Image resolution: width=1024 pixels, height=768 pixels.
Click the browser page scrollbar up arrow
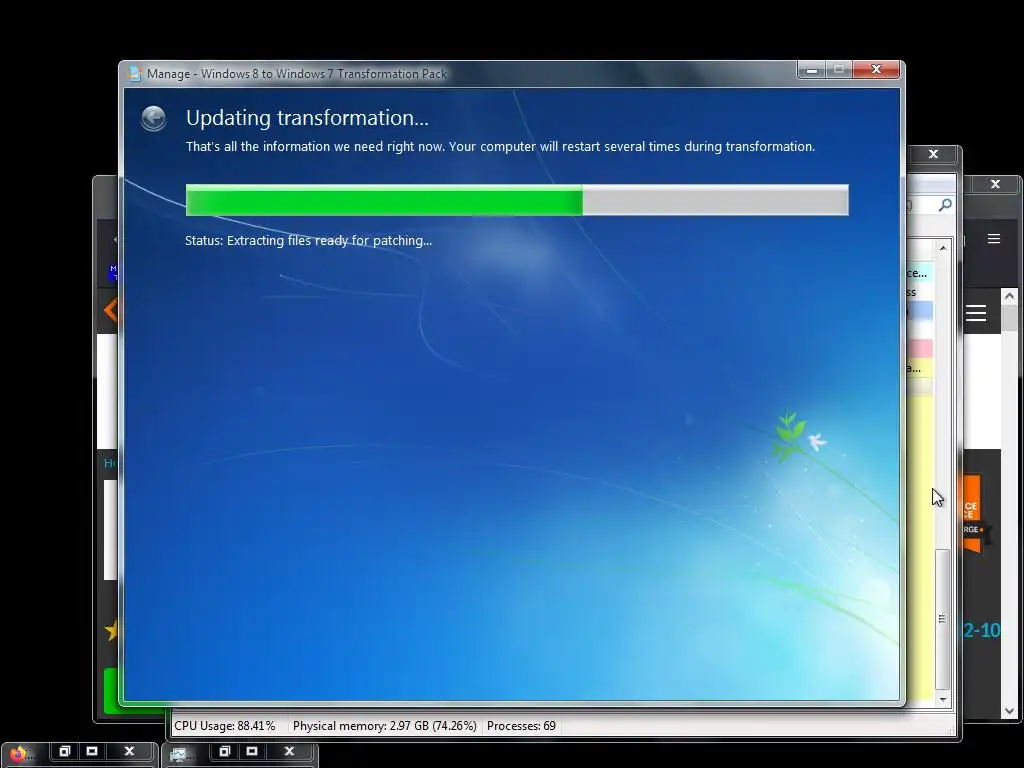1009,296
